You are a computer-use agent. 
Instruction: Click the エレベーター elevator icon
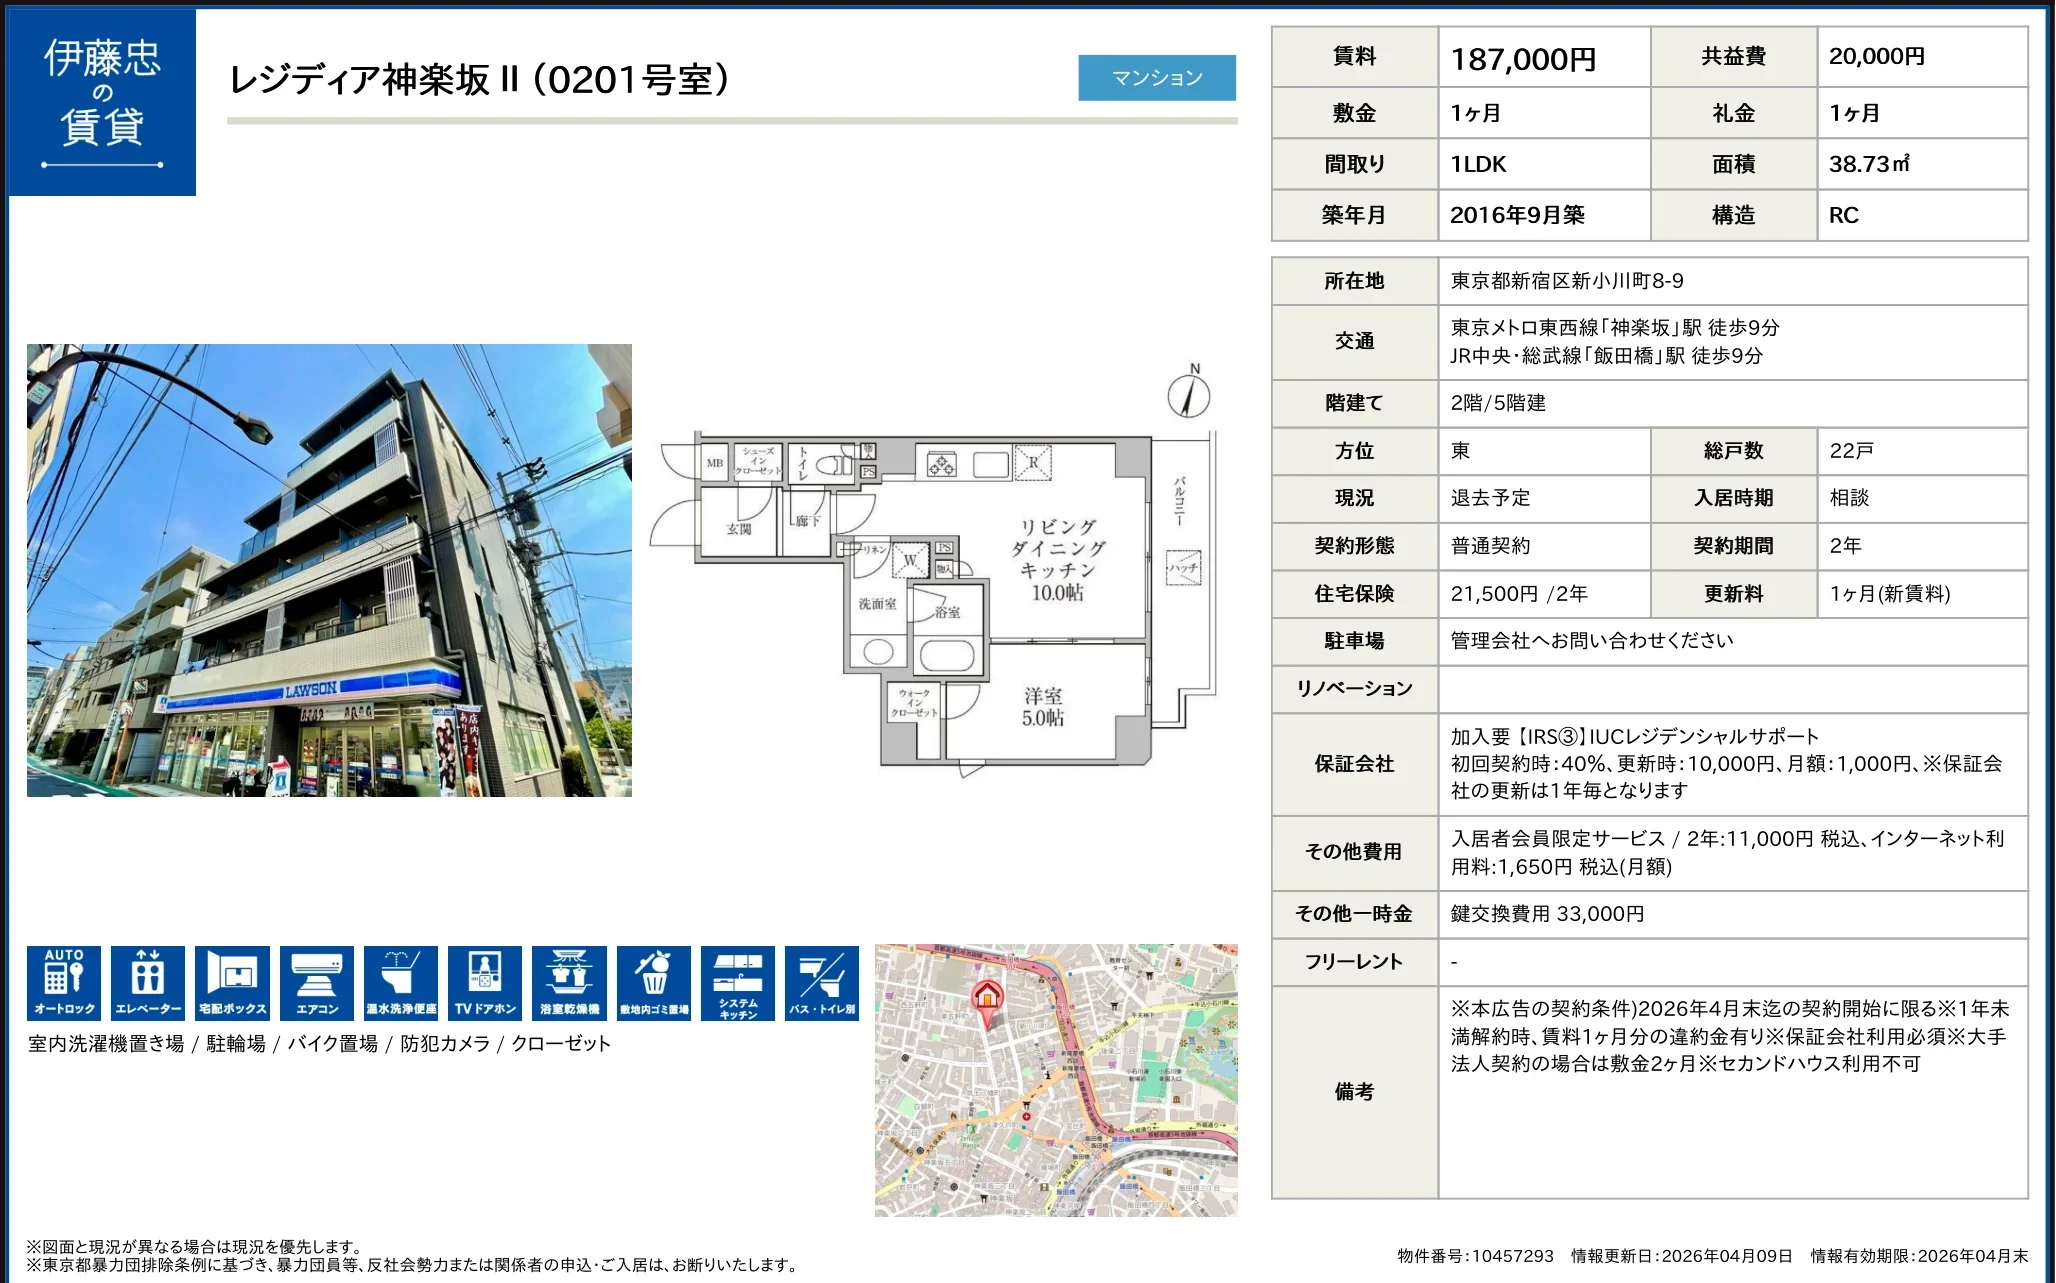pos(148,982)
